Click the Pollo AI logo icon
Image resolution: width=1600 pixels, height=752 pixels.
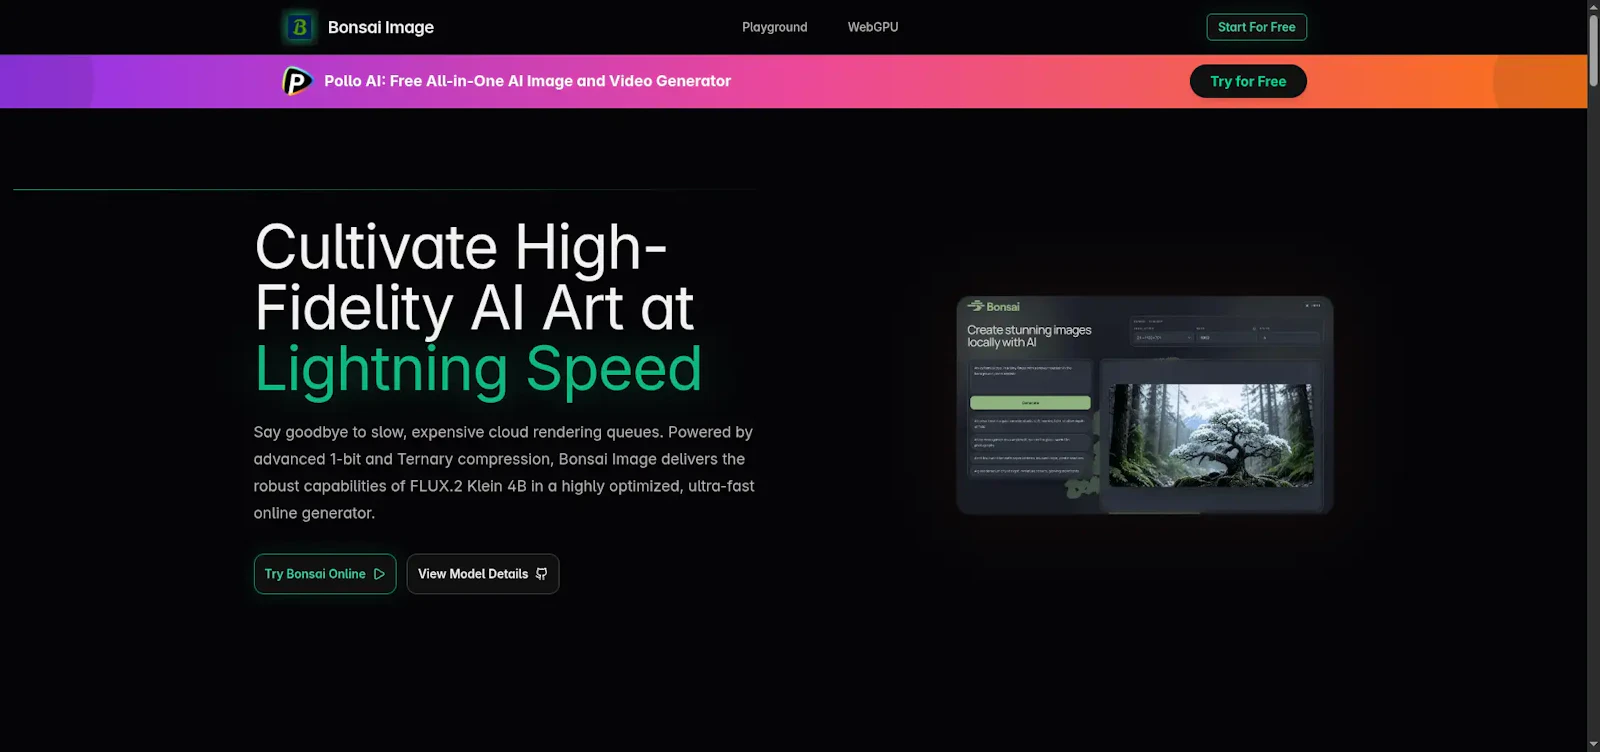[297, 81]
